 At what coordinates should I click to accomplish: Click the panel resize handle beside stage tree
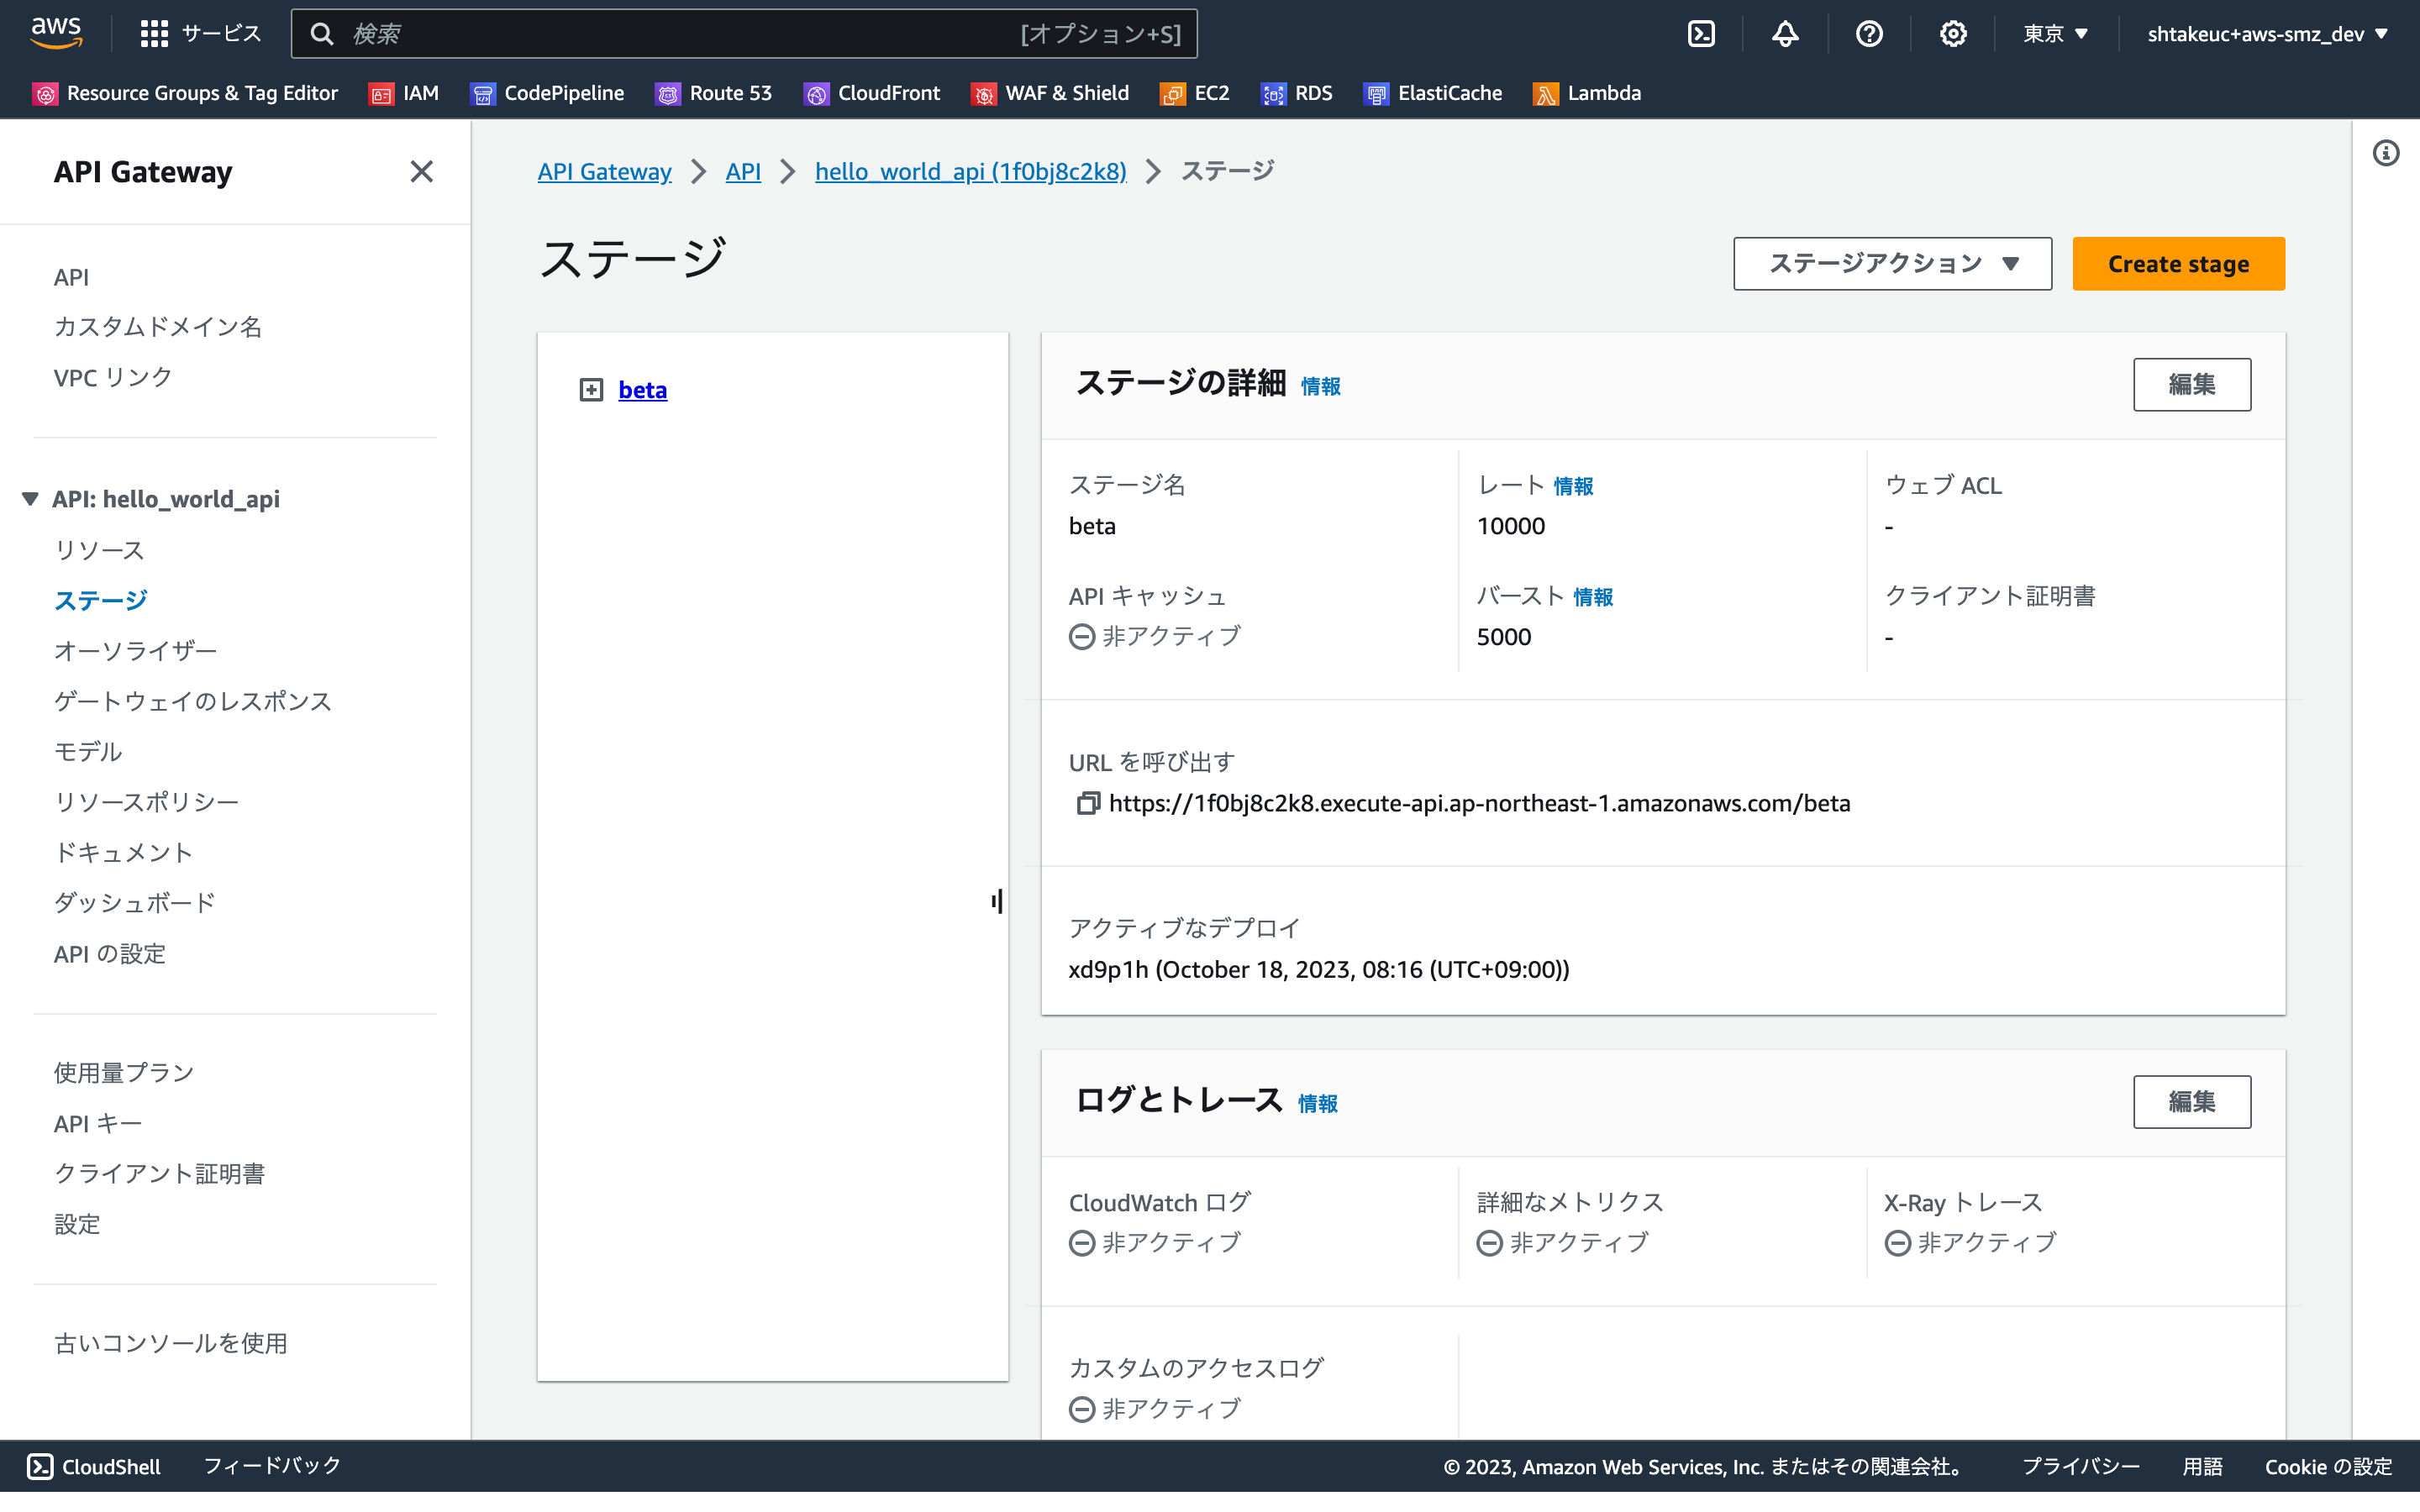point(997,901)
